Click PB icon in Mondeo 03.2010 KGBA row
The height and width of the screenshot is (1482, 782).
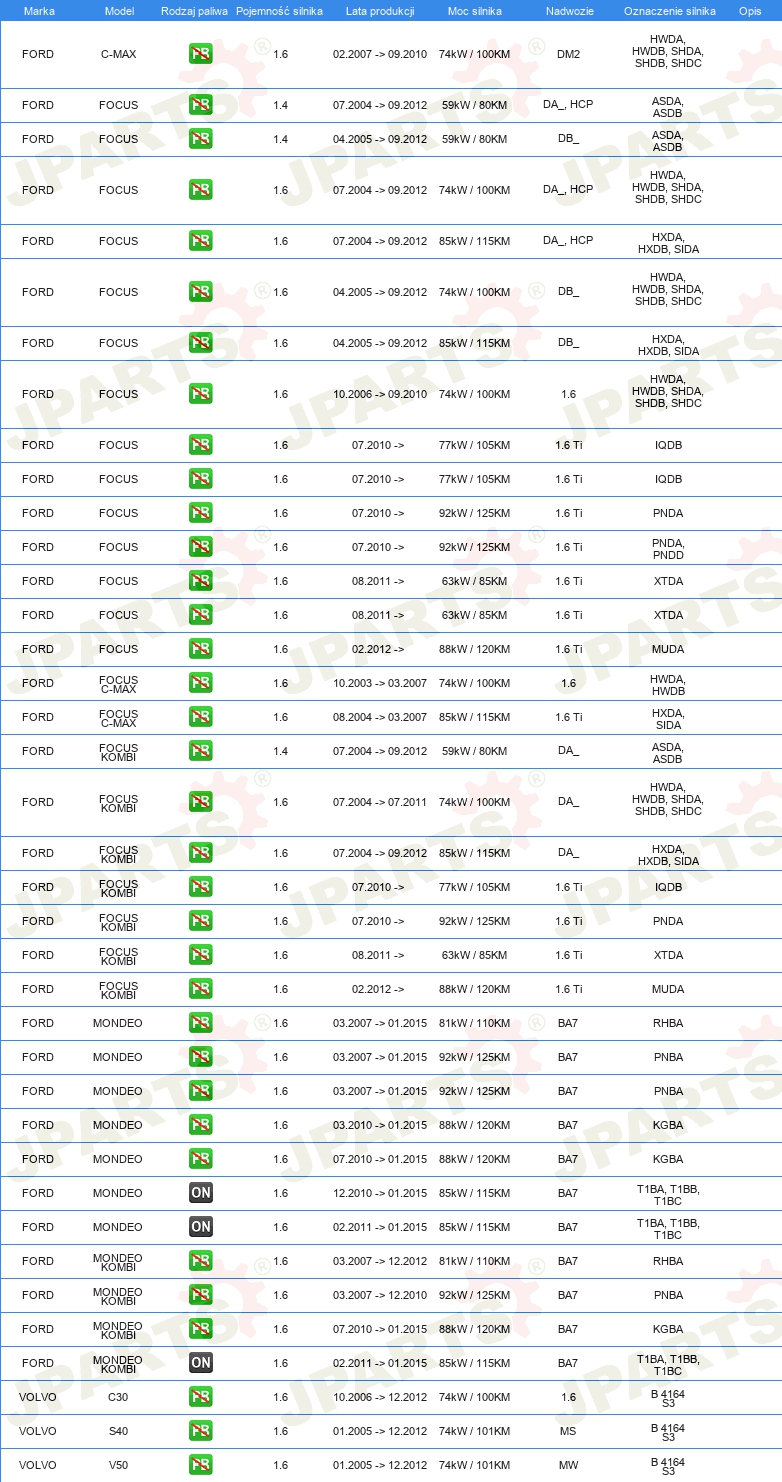click(x=201, y=1125)
